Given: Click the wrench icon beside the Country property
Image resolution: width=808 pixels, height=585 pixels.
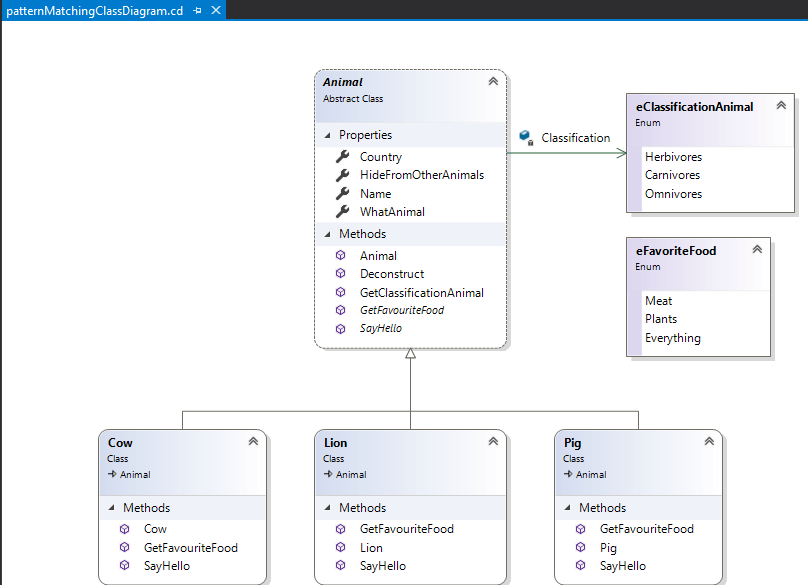Looking at the screenshot, I should (x=341, y=157).
